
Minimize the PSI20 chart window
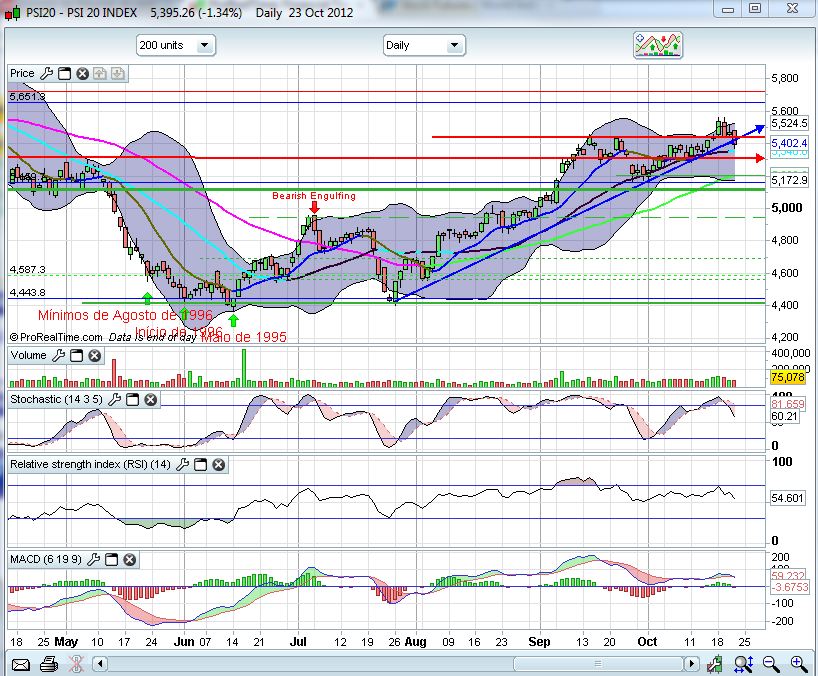click(728, 9)
